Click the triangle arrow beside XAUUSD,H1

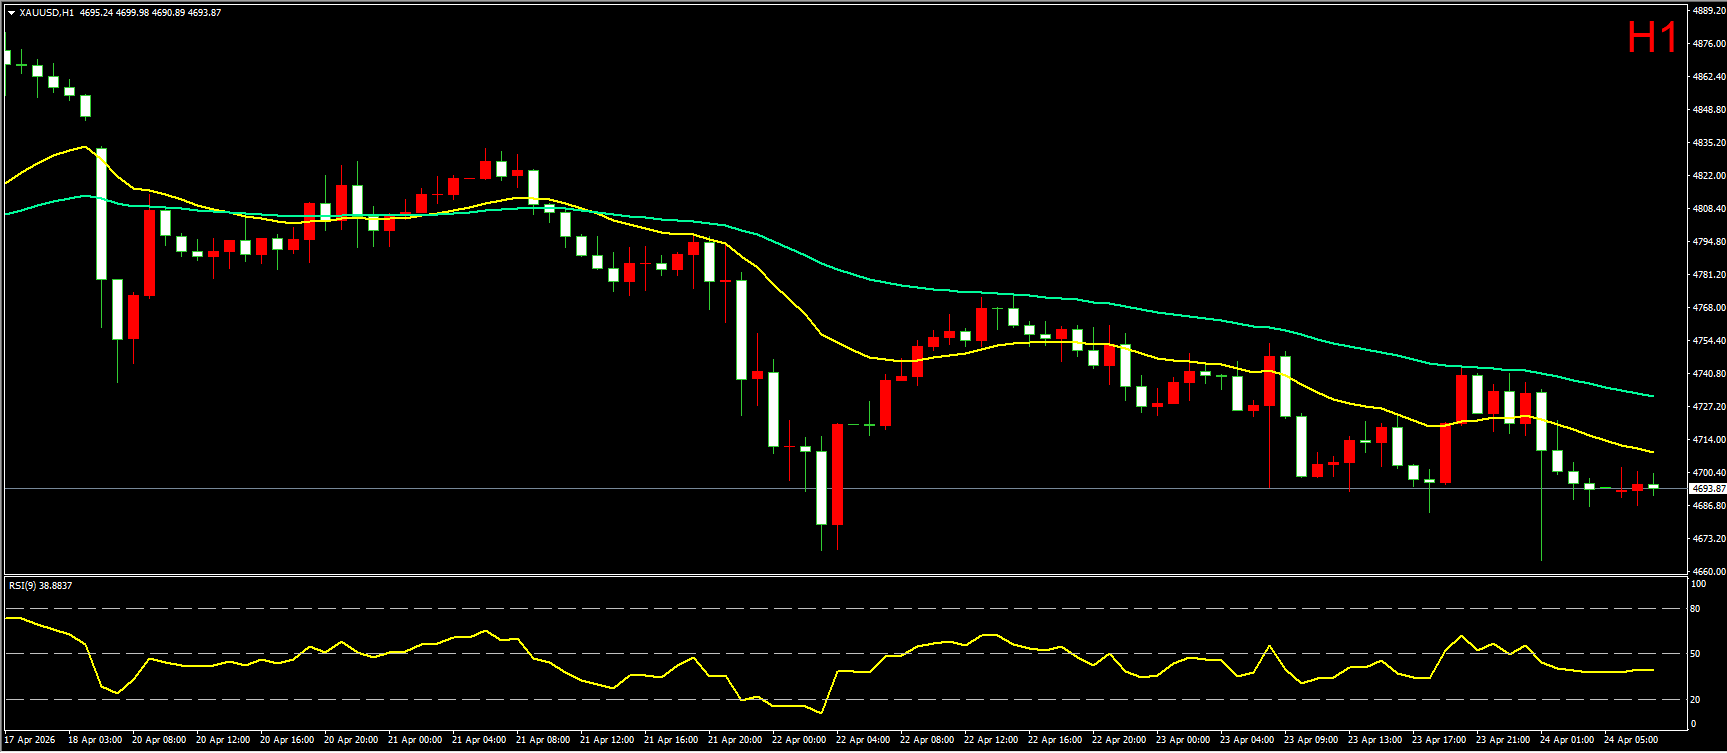pyautogui.click(x=11, y=13)
